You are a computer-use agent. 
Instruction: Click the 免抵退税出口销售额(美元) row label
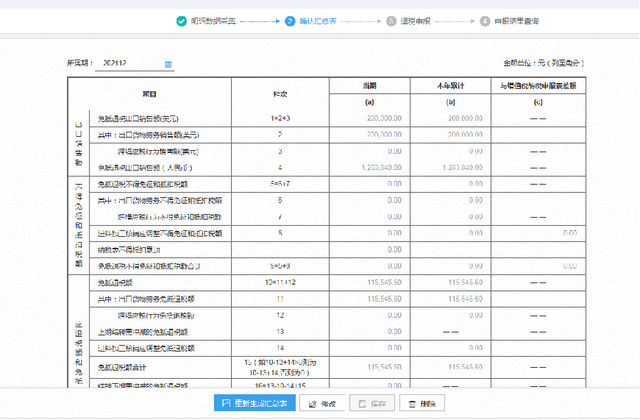click(x=138, y=119)
